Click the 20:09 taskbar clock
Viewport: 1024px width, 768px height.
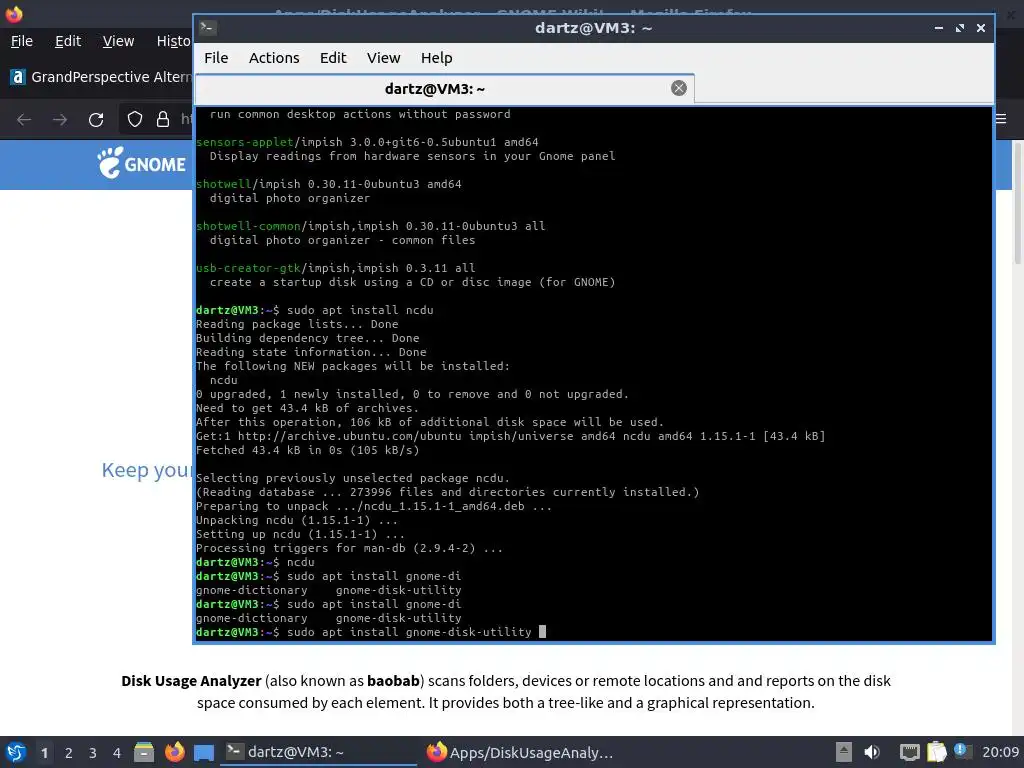1000,752
